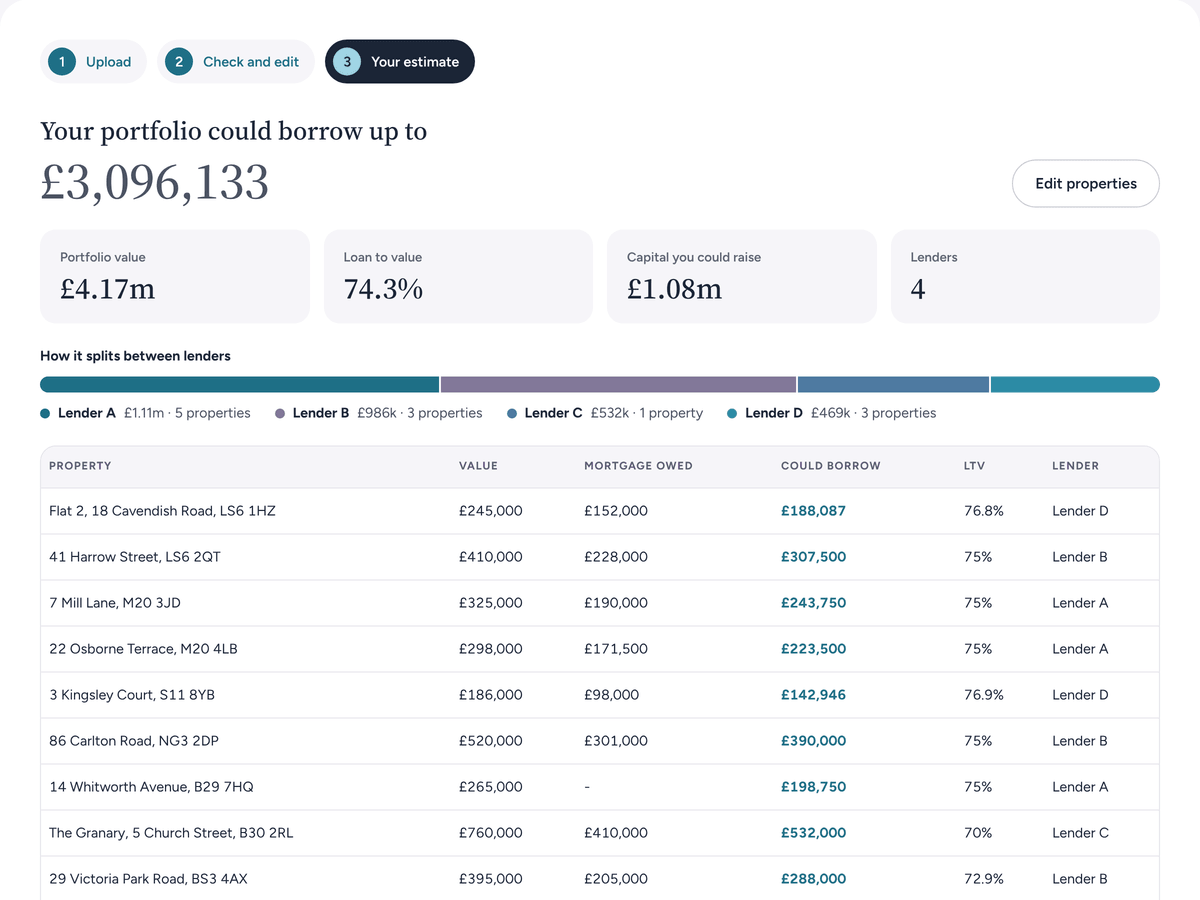Select 86 Carlton Road, NG3 2DP
The image size is (1200, 900).
[600, 741]
